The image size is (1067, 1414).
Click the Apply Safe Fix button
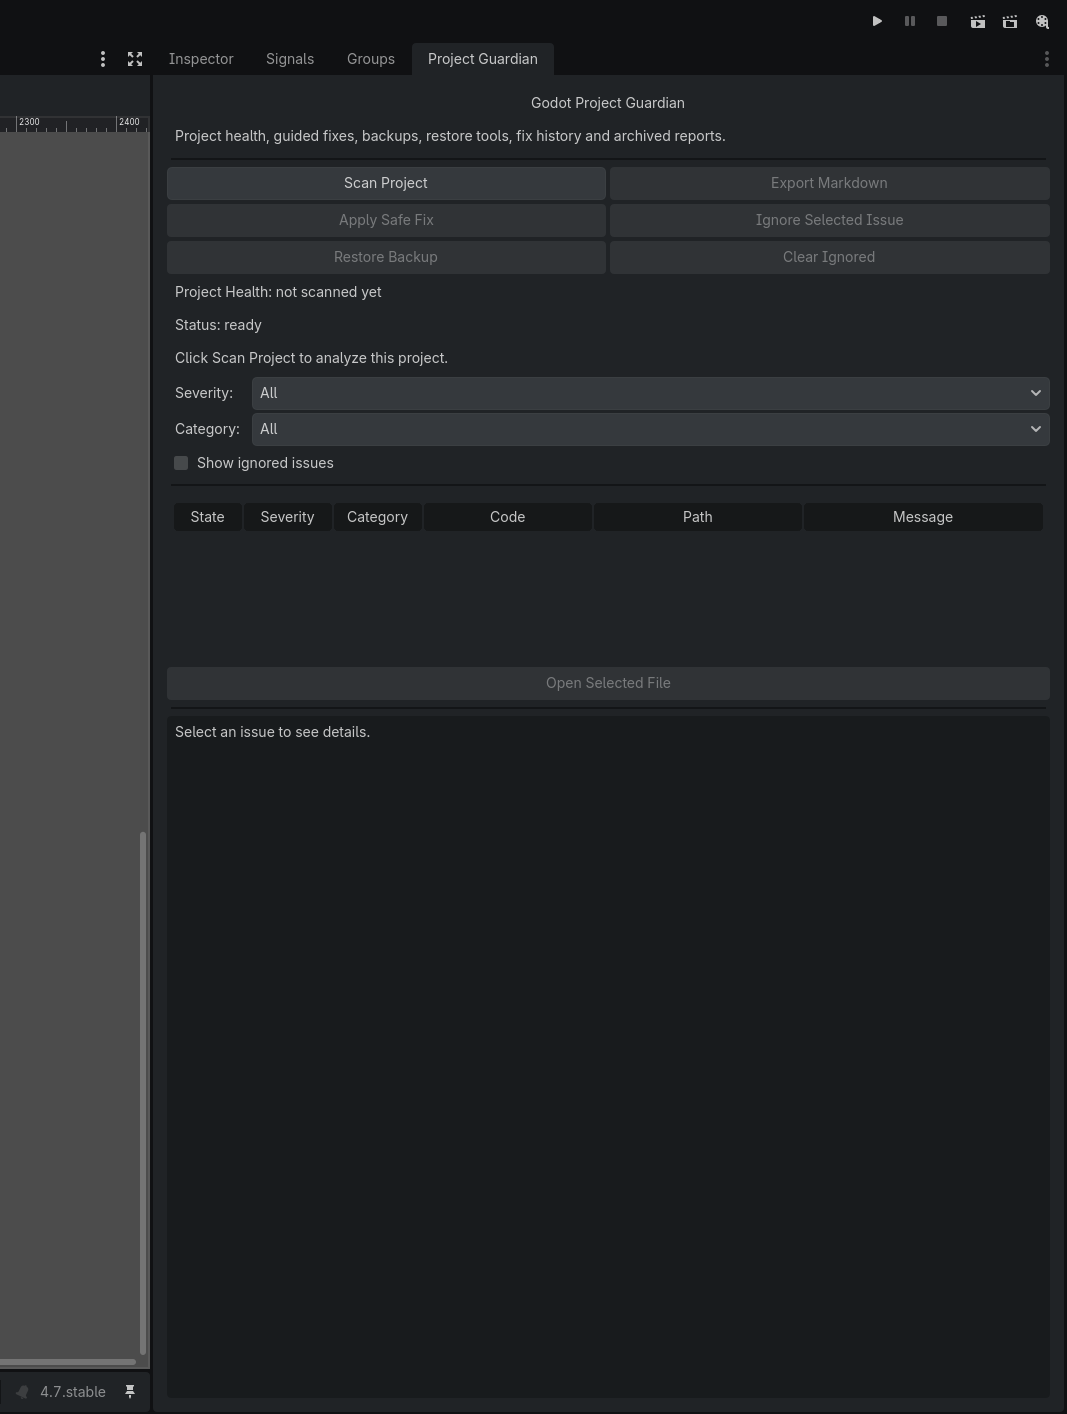point(386,220)
